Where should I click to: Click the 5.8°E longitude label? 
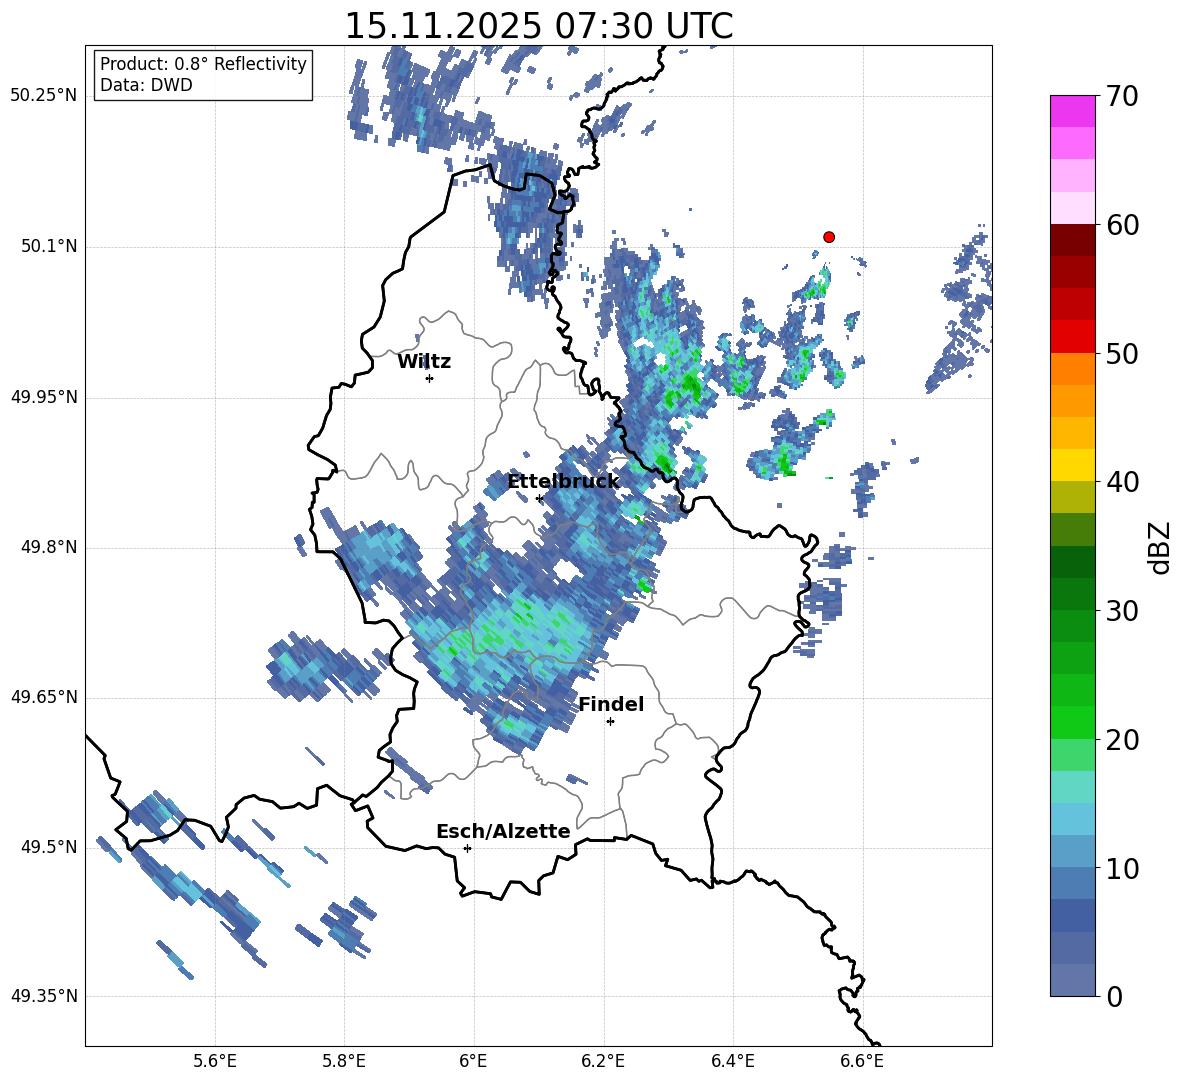click(344, 1061)
